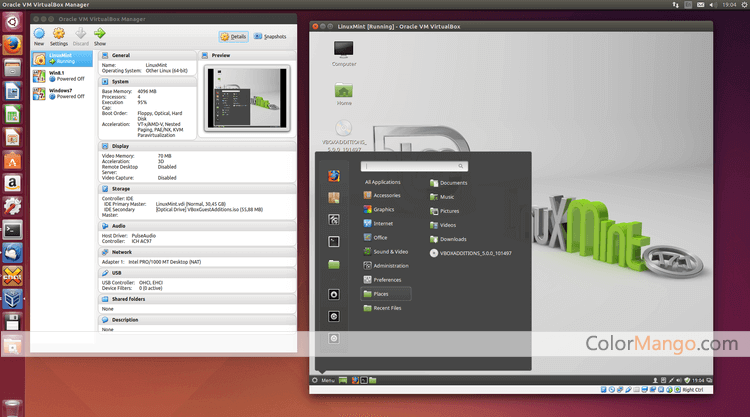
Task: Open the VBOXADDITIONS disc desktop icon
Action: tap(343, 135)
